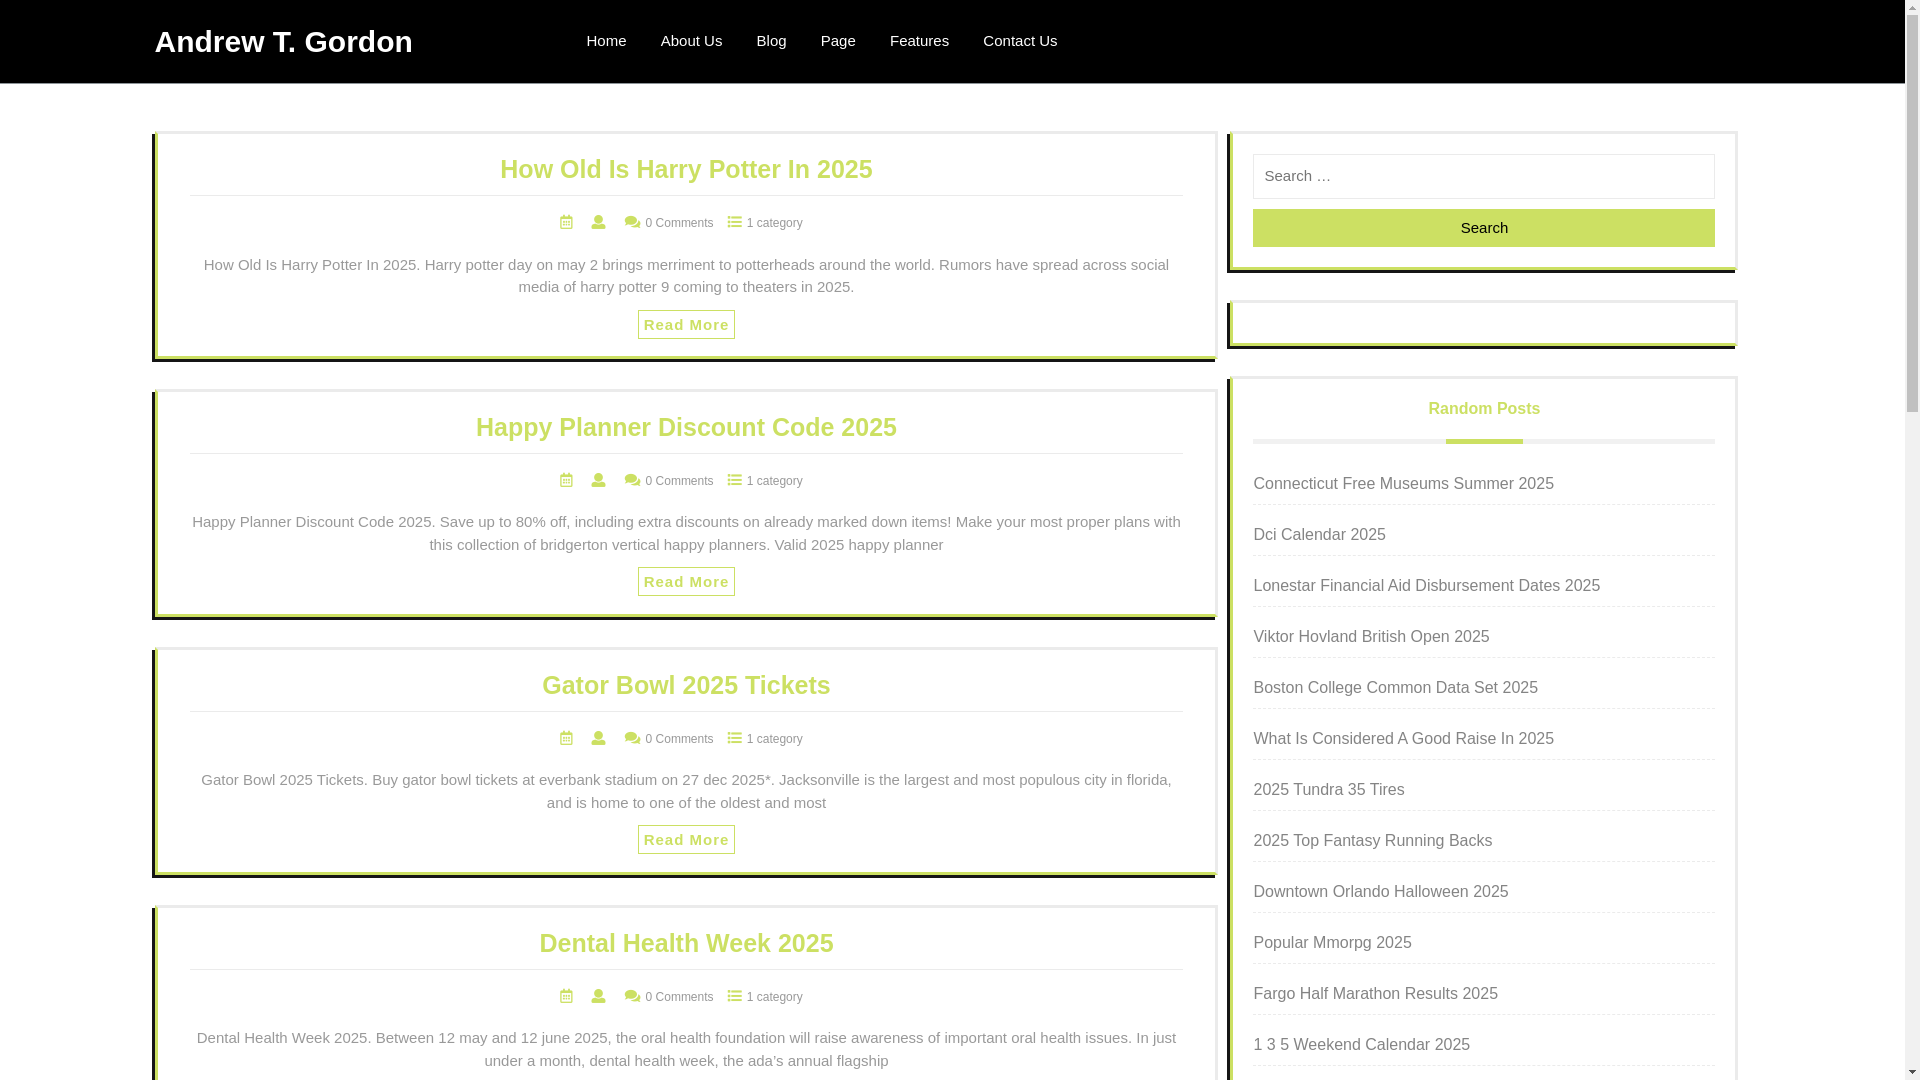Click Read More under Happy Planner post
Image resolution: width=1920 pixels, height=1080 pixels.
[686, 582]
